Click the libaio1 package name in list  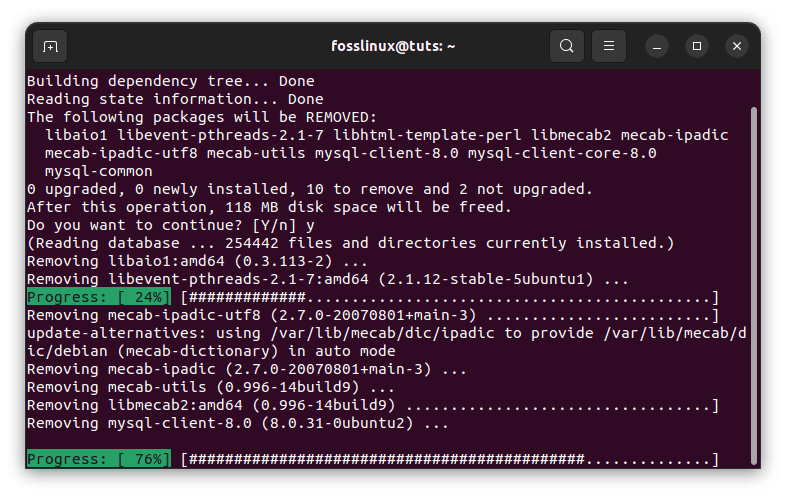pyautogui.click(x=76, y=135)
